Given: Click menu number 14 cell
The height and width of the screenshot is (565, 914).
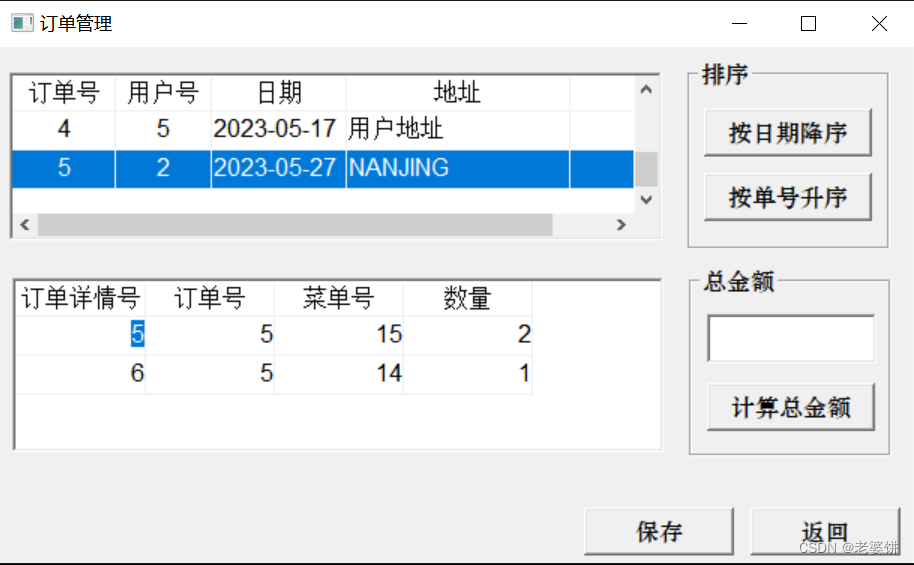Looking at the screenshot, I should 339,373.
